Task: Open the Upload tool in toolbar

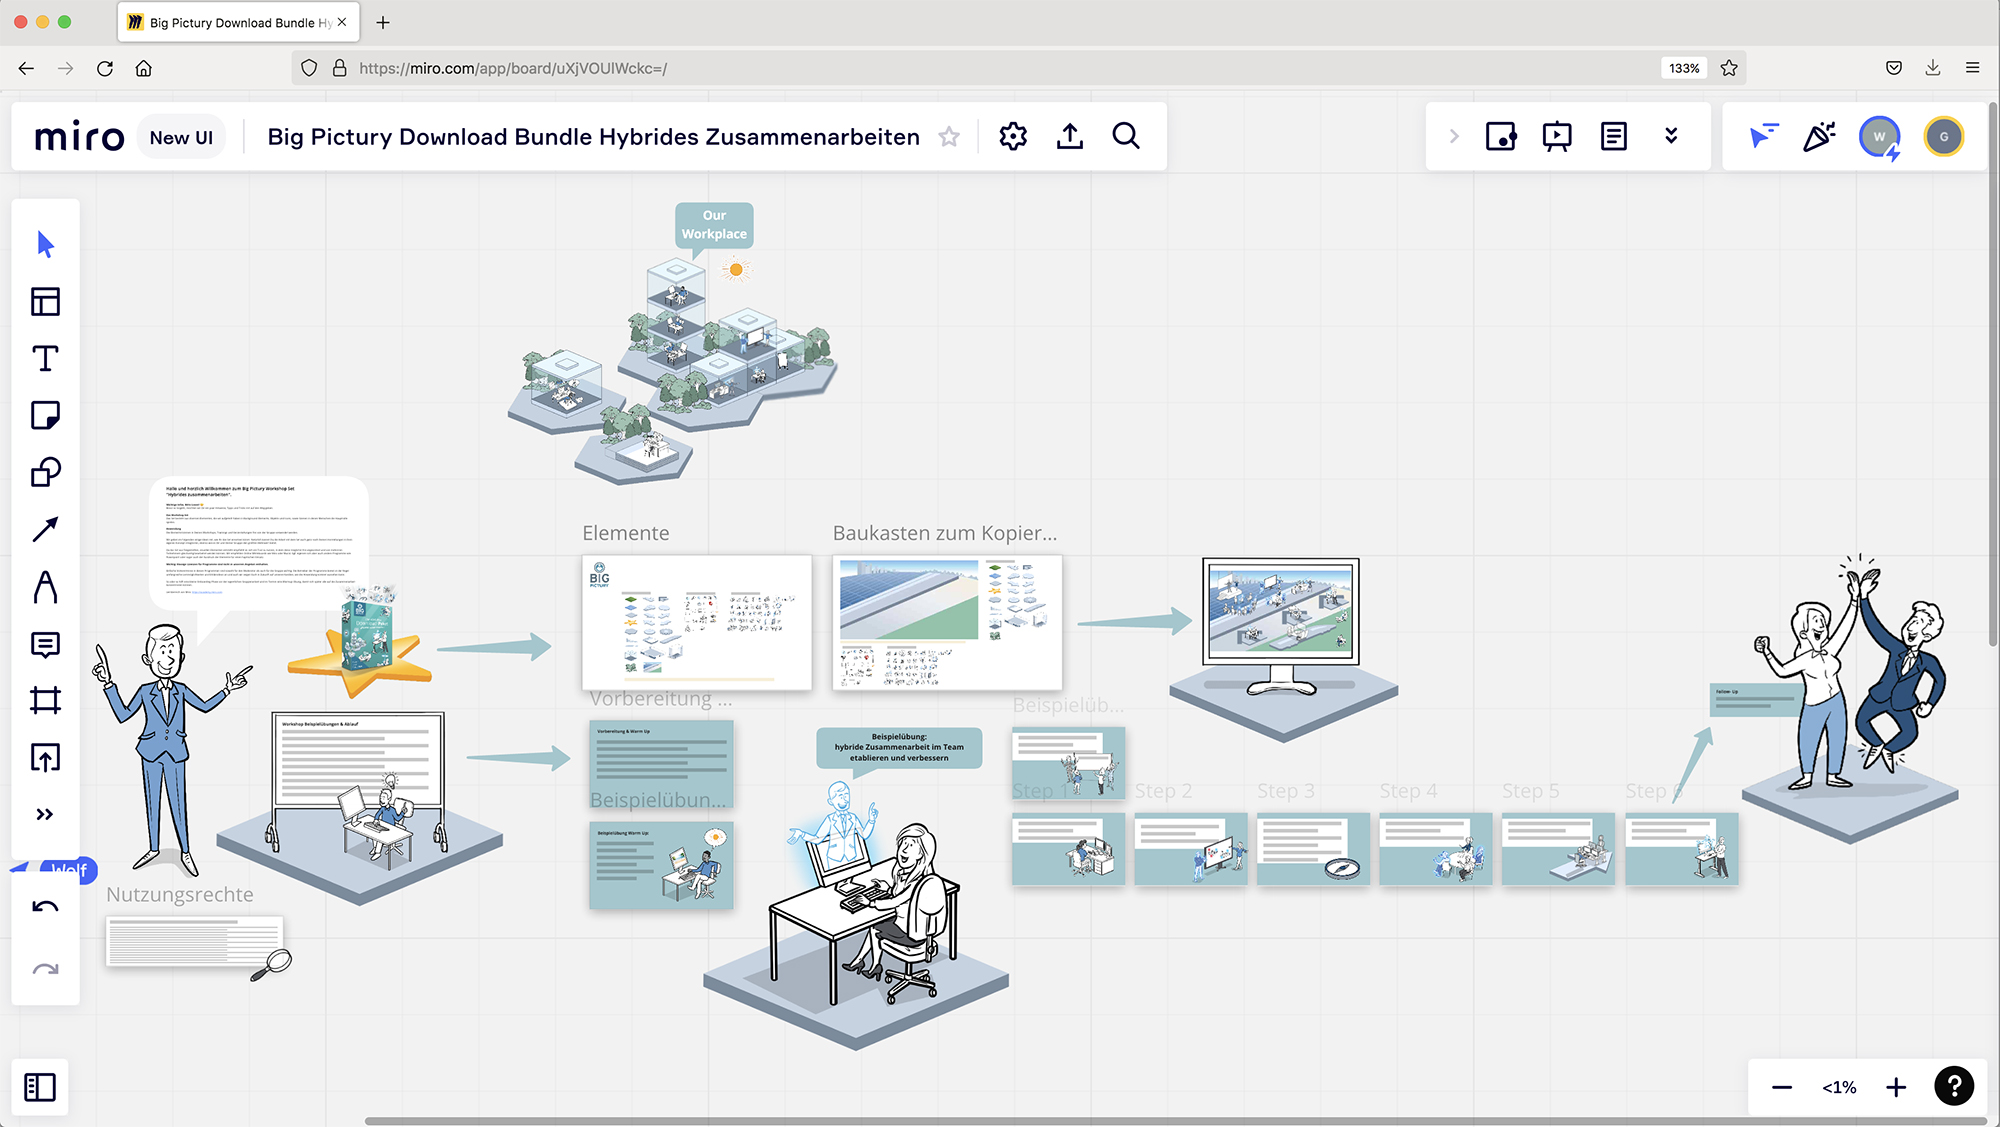Action: [x=45, y=757]
